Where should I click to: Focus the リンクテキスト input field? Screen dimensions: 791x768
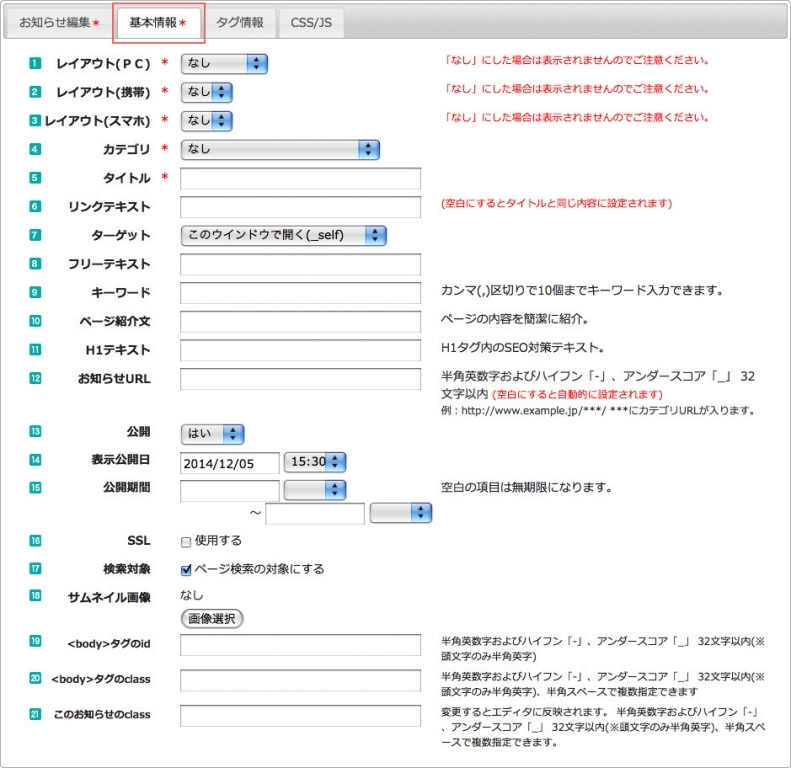tap(300, 207)
